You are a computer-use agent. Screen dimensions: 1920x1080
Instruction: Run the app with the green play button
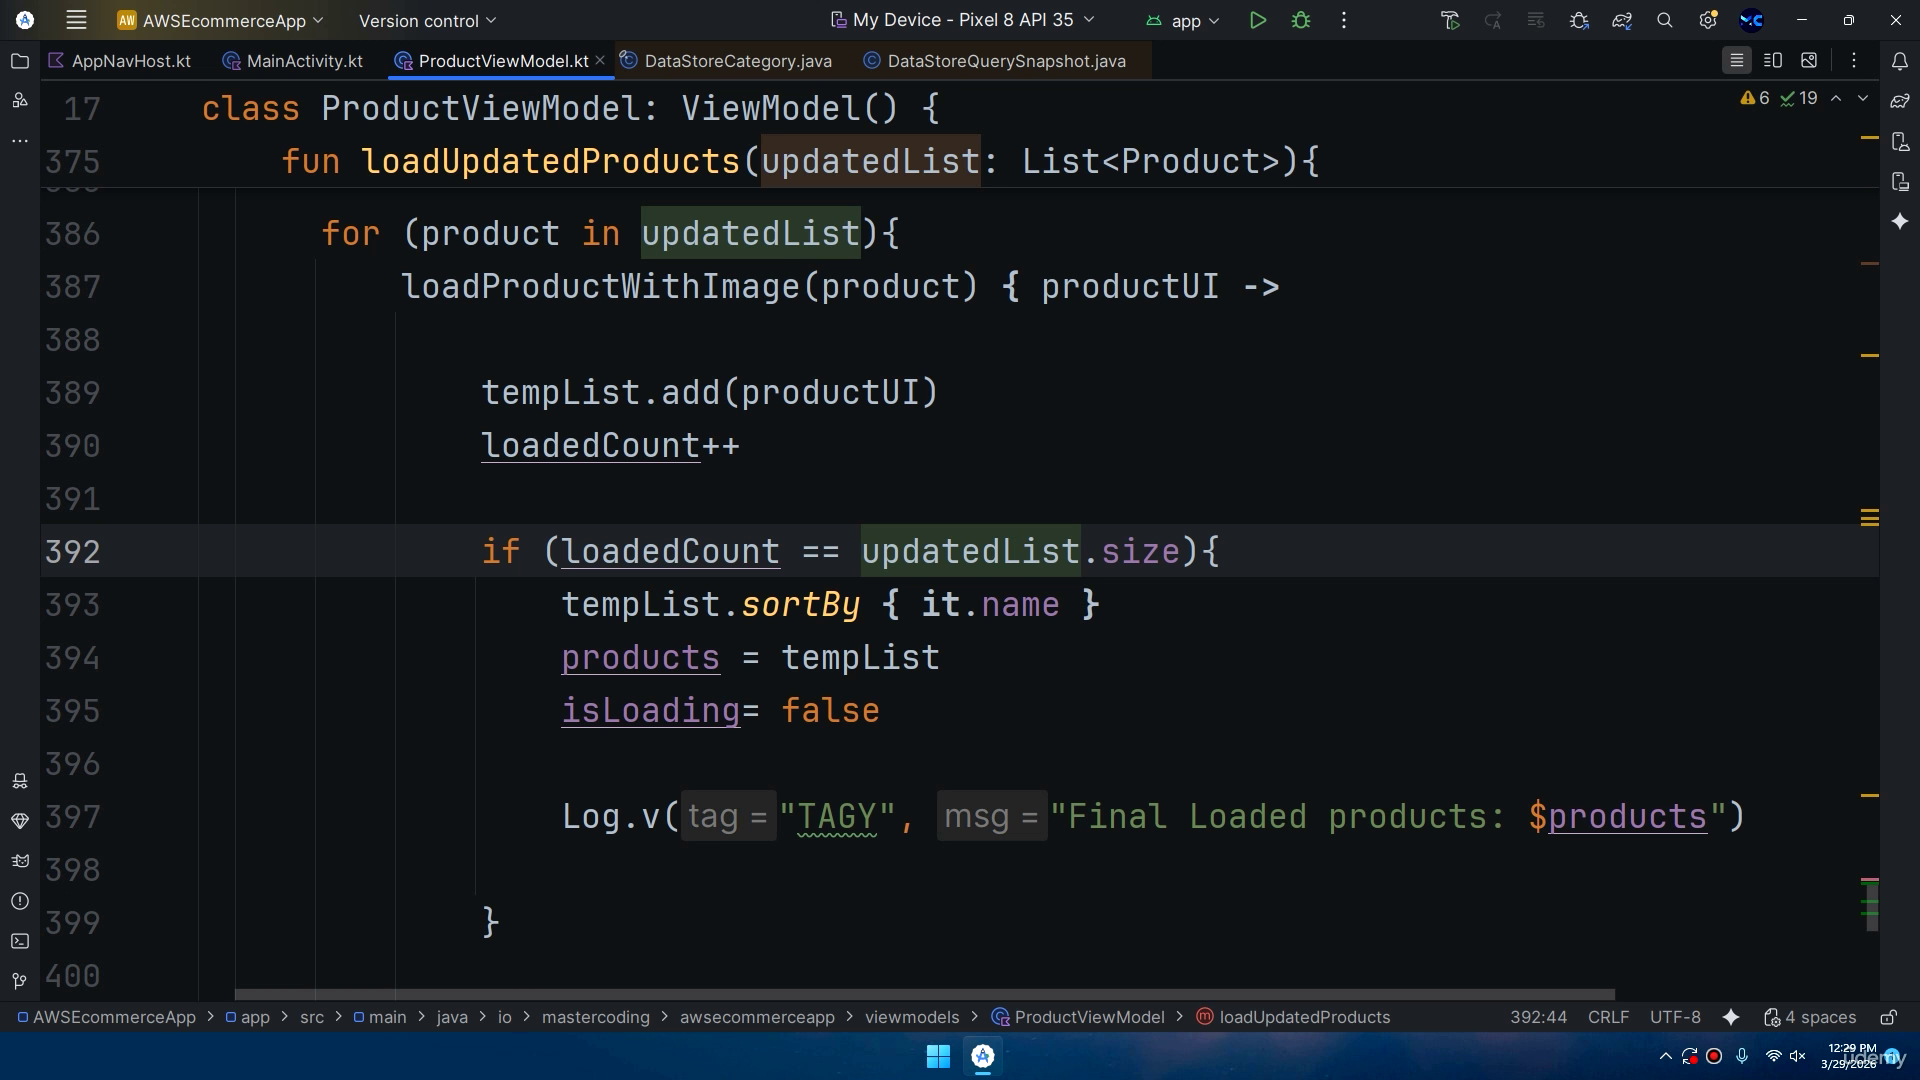(1258, 20)
